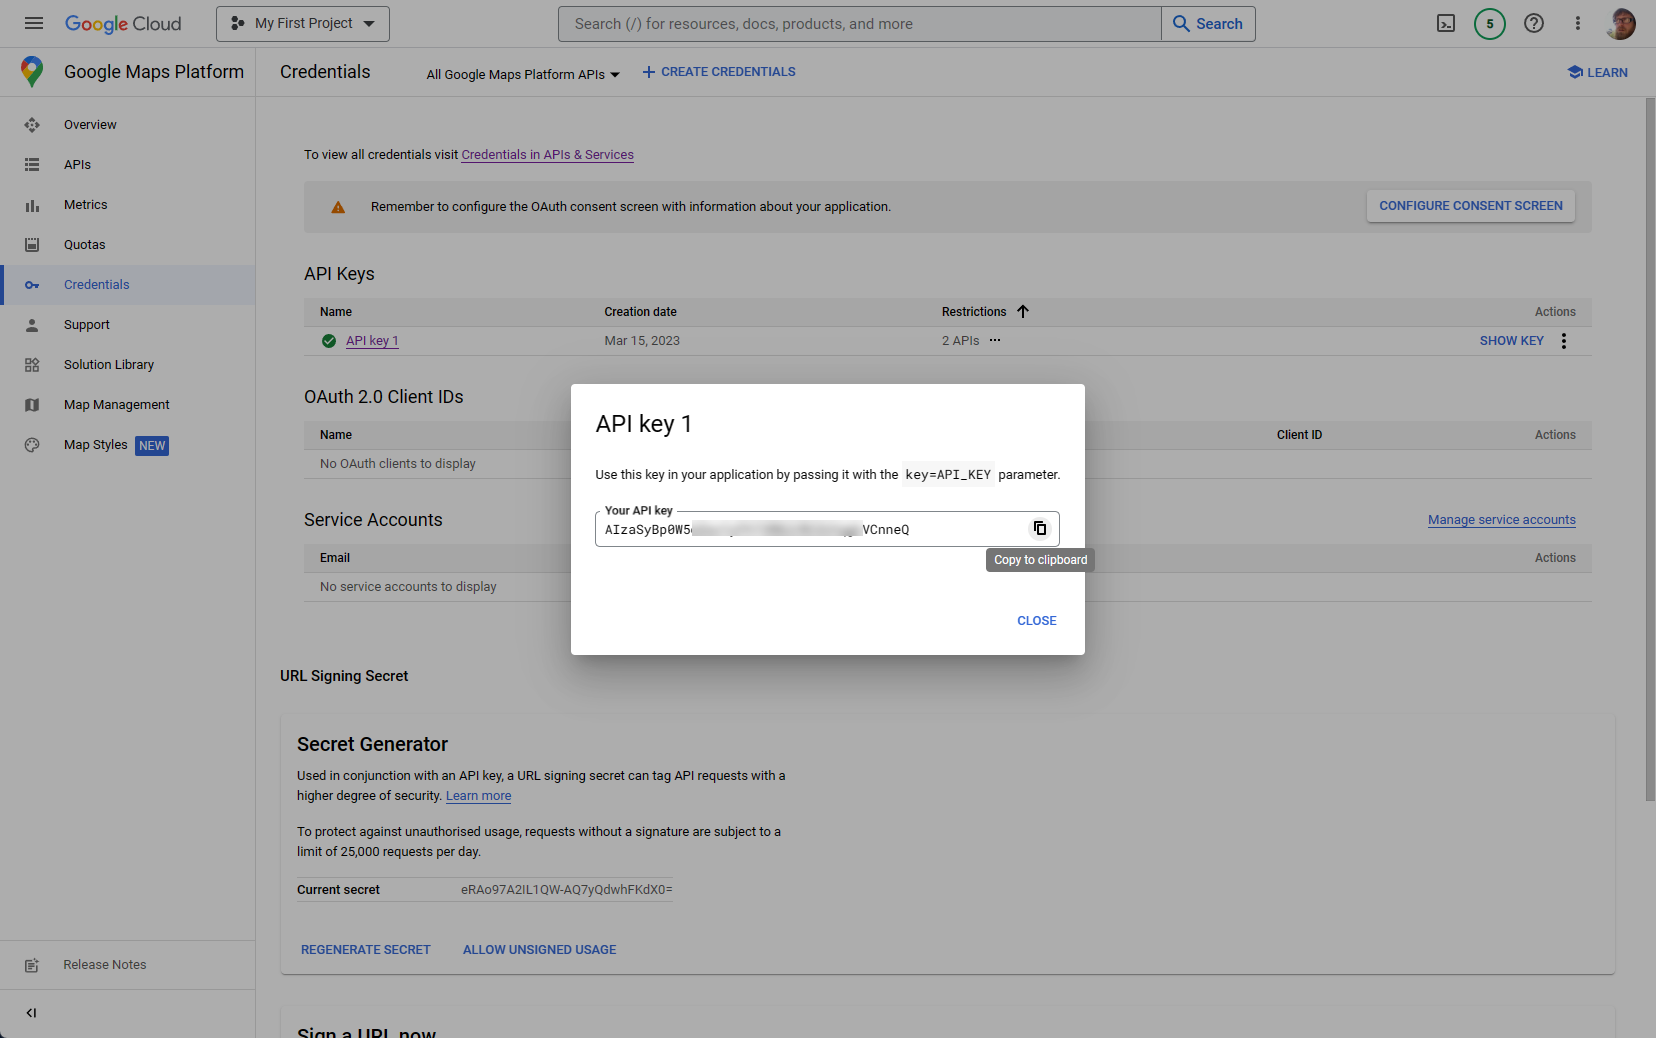Click Create Credentials button

click(x=719, y=72)
